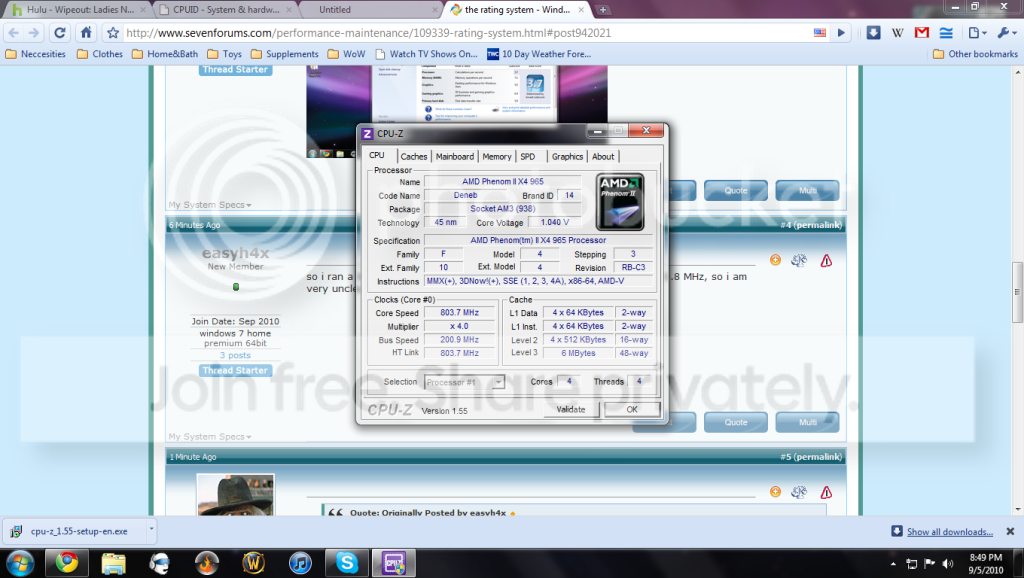The height and width of the screenshot is (578, 1024).
Task: Open the page menu icon dropdown
Action: (978, 33)
